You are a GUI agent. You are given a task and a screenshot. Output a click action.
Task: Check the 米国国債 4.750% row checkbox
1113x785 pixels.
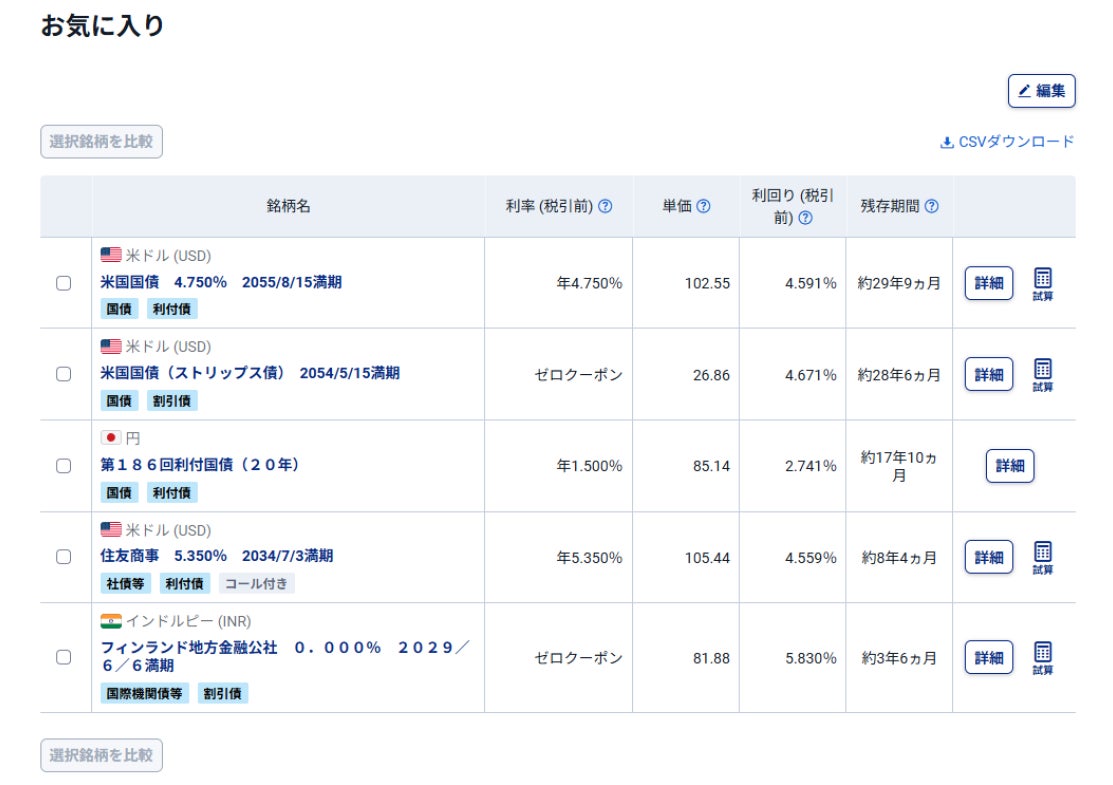64,283
